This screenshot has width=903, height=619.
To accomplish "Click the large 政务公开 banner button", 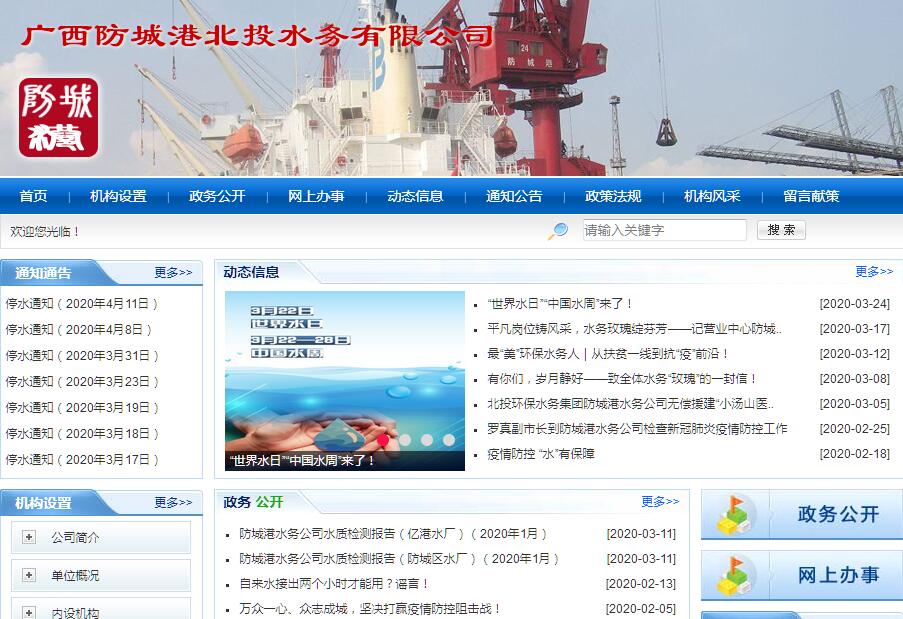I will coord(802,514).
